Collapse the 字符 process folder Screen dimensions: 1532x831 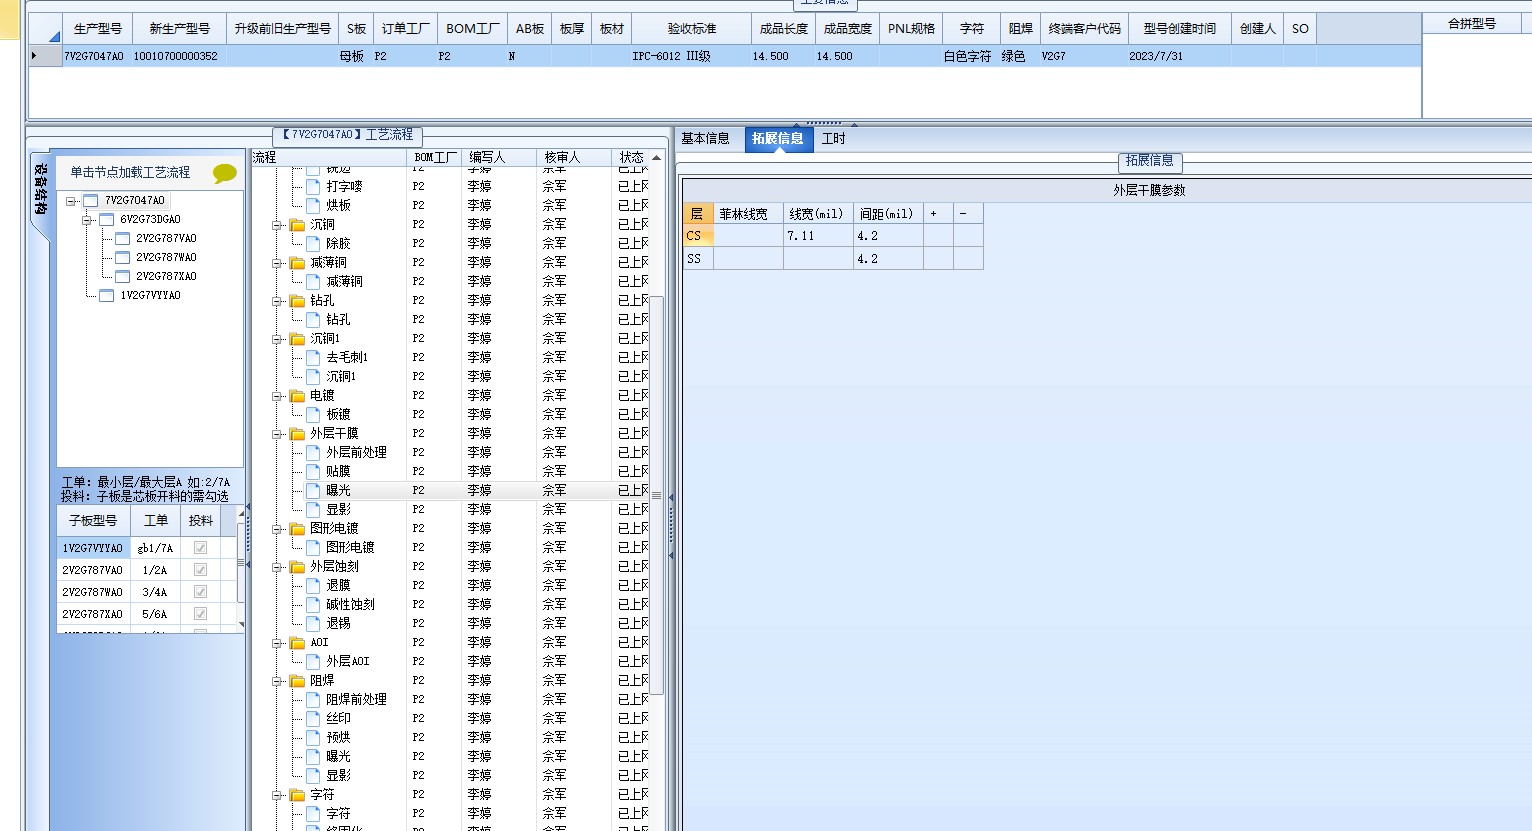pos(277,795)
